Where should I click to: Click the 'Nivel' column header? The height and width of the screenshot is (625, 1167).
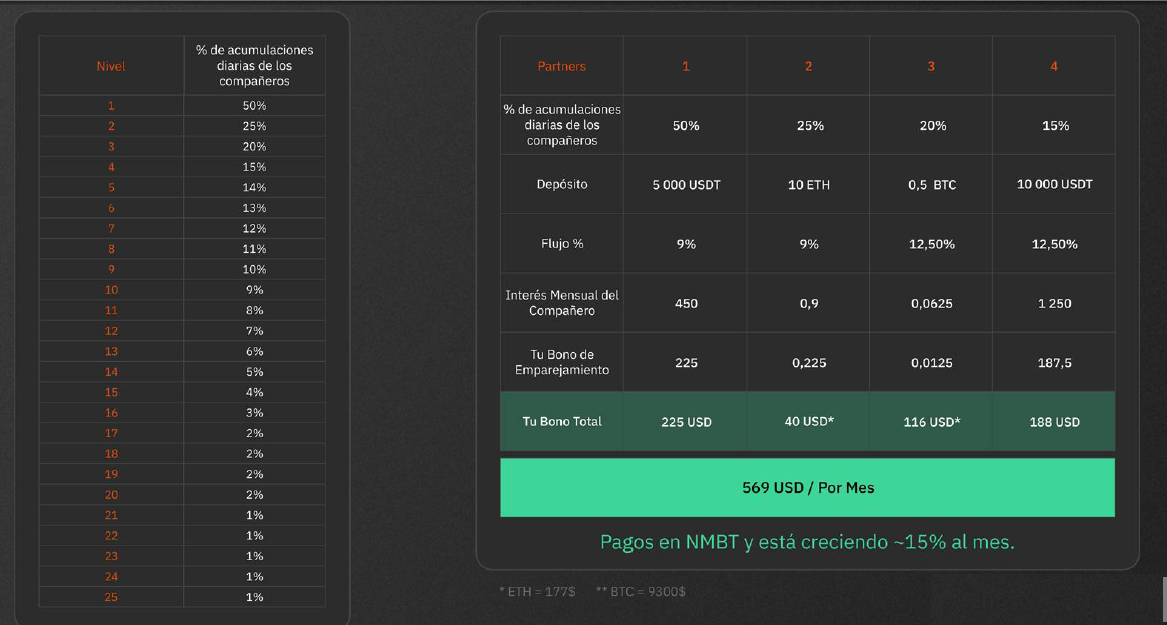[x=111, y=66]
